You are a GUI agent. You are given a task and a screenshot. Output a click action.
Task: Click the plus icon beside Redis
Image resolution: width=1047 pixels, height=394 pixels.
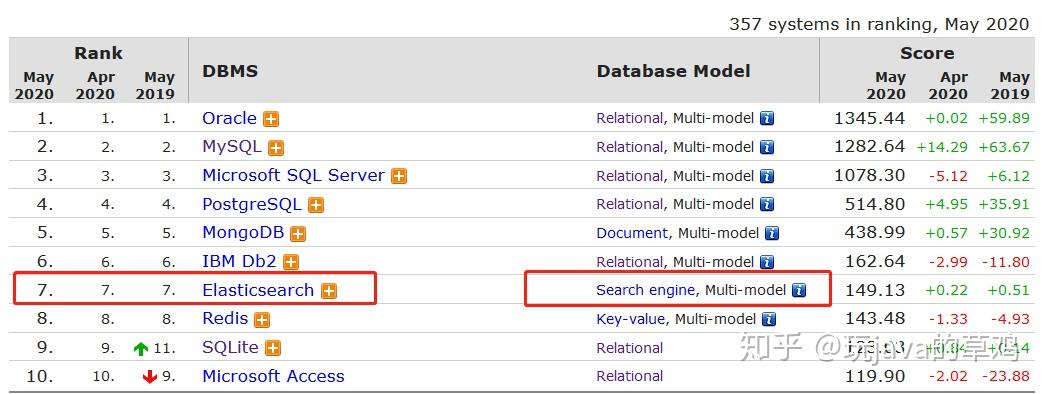[x=262, y=320]
